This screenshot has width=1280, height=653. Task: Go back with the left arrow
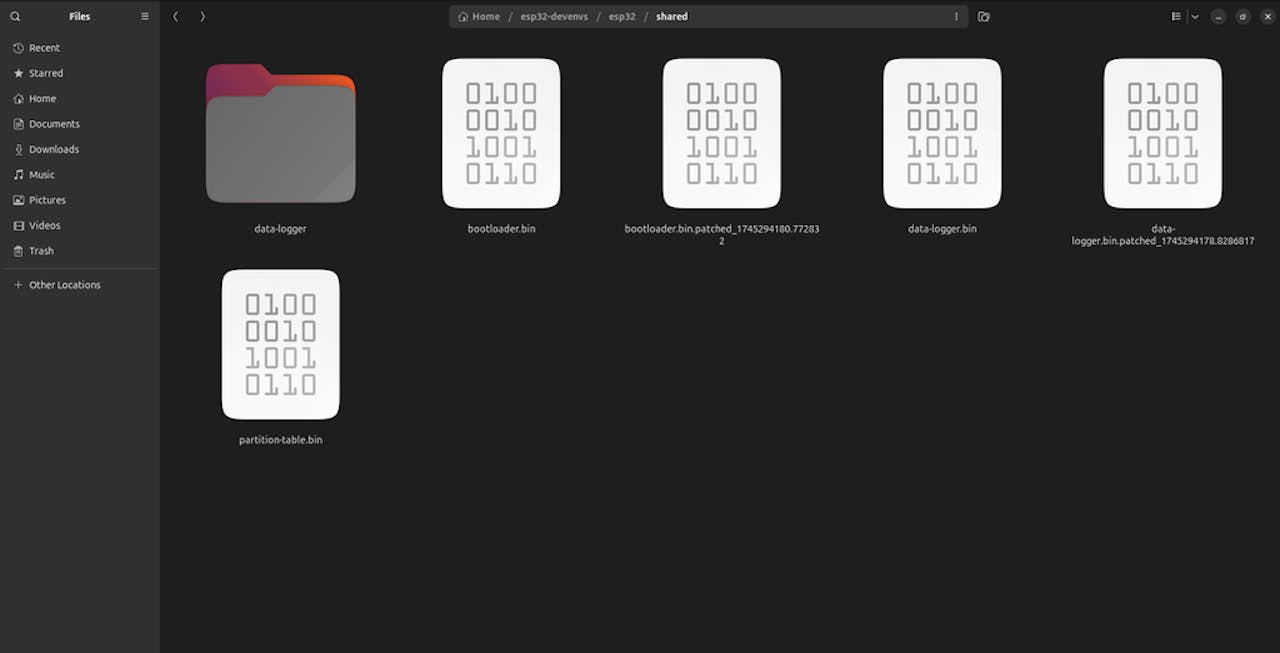point(175,16)
